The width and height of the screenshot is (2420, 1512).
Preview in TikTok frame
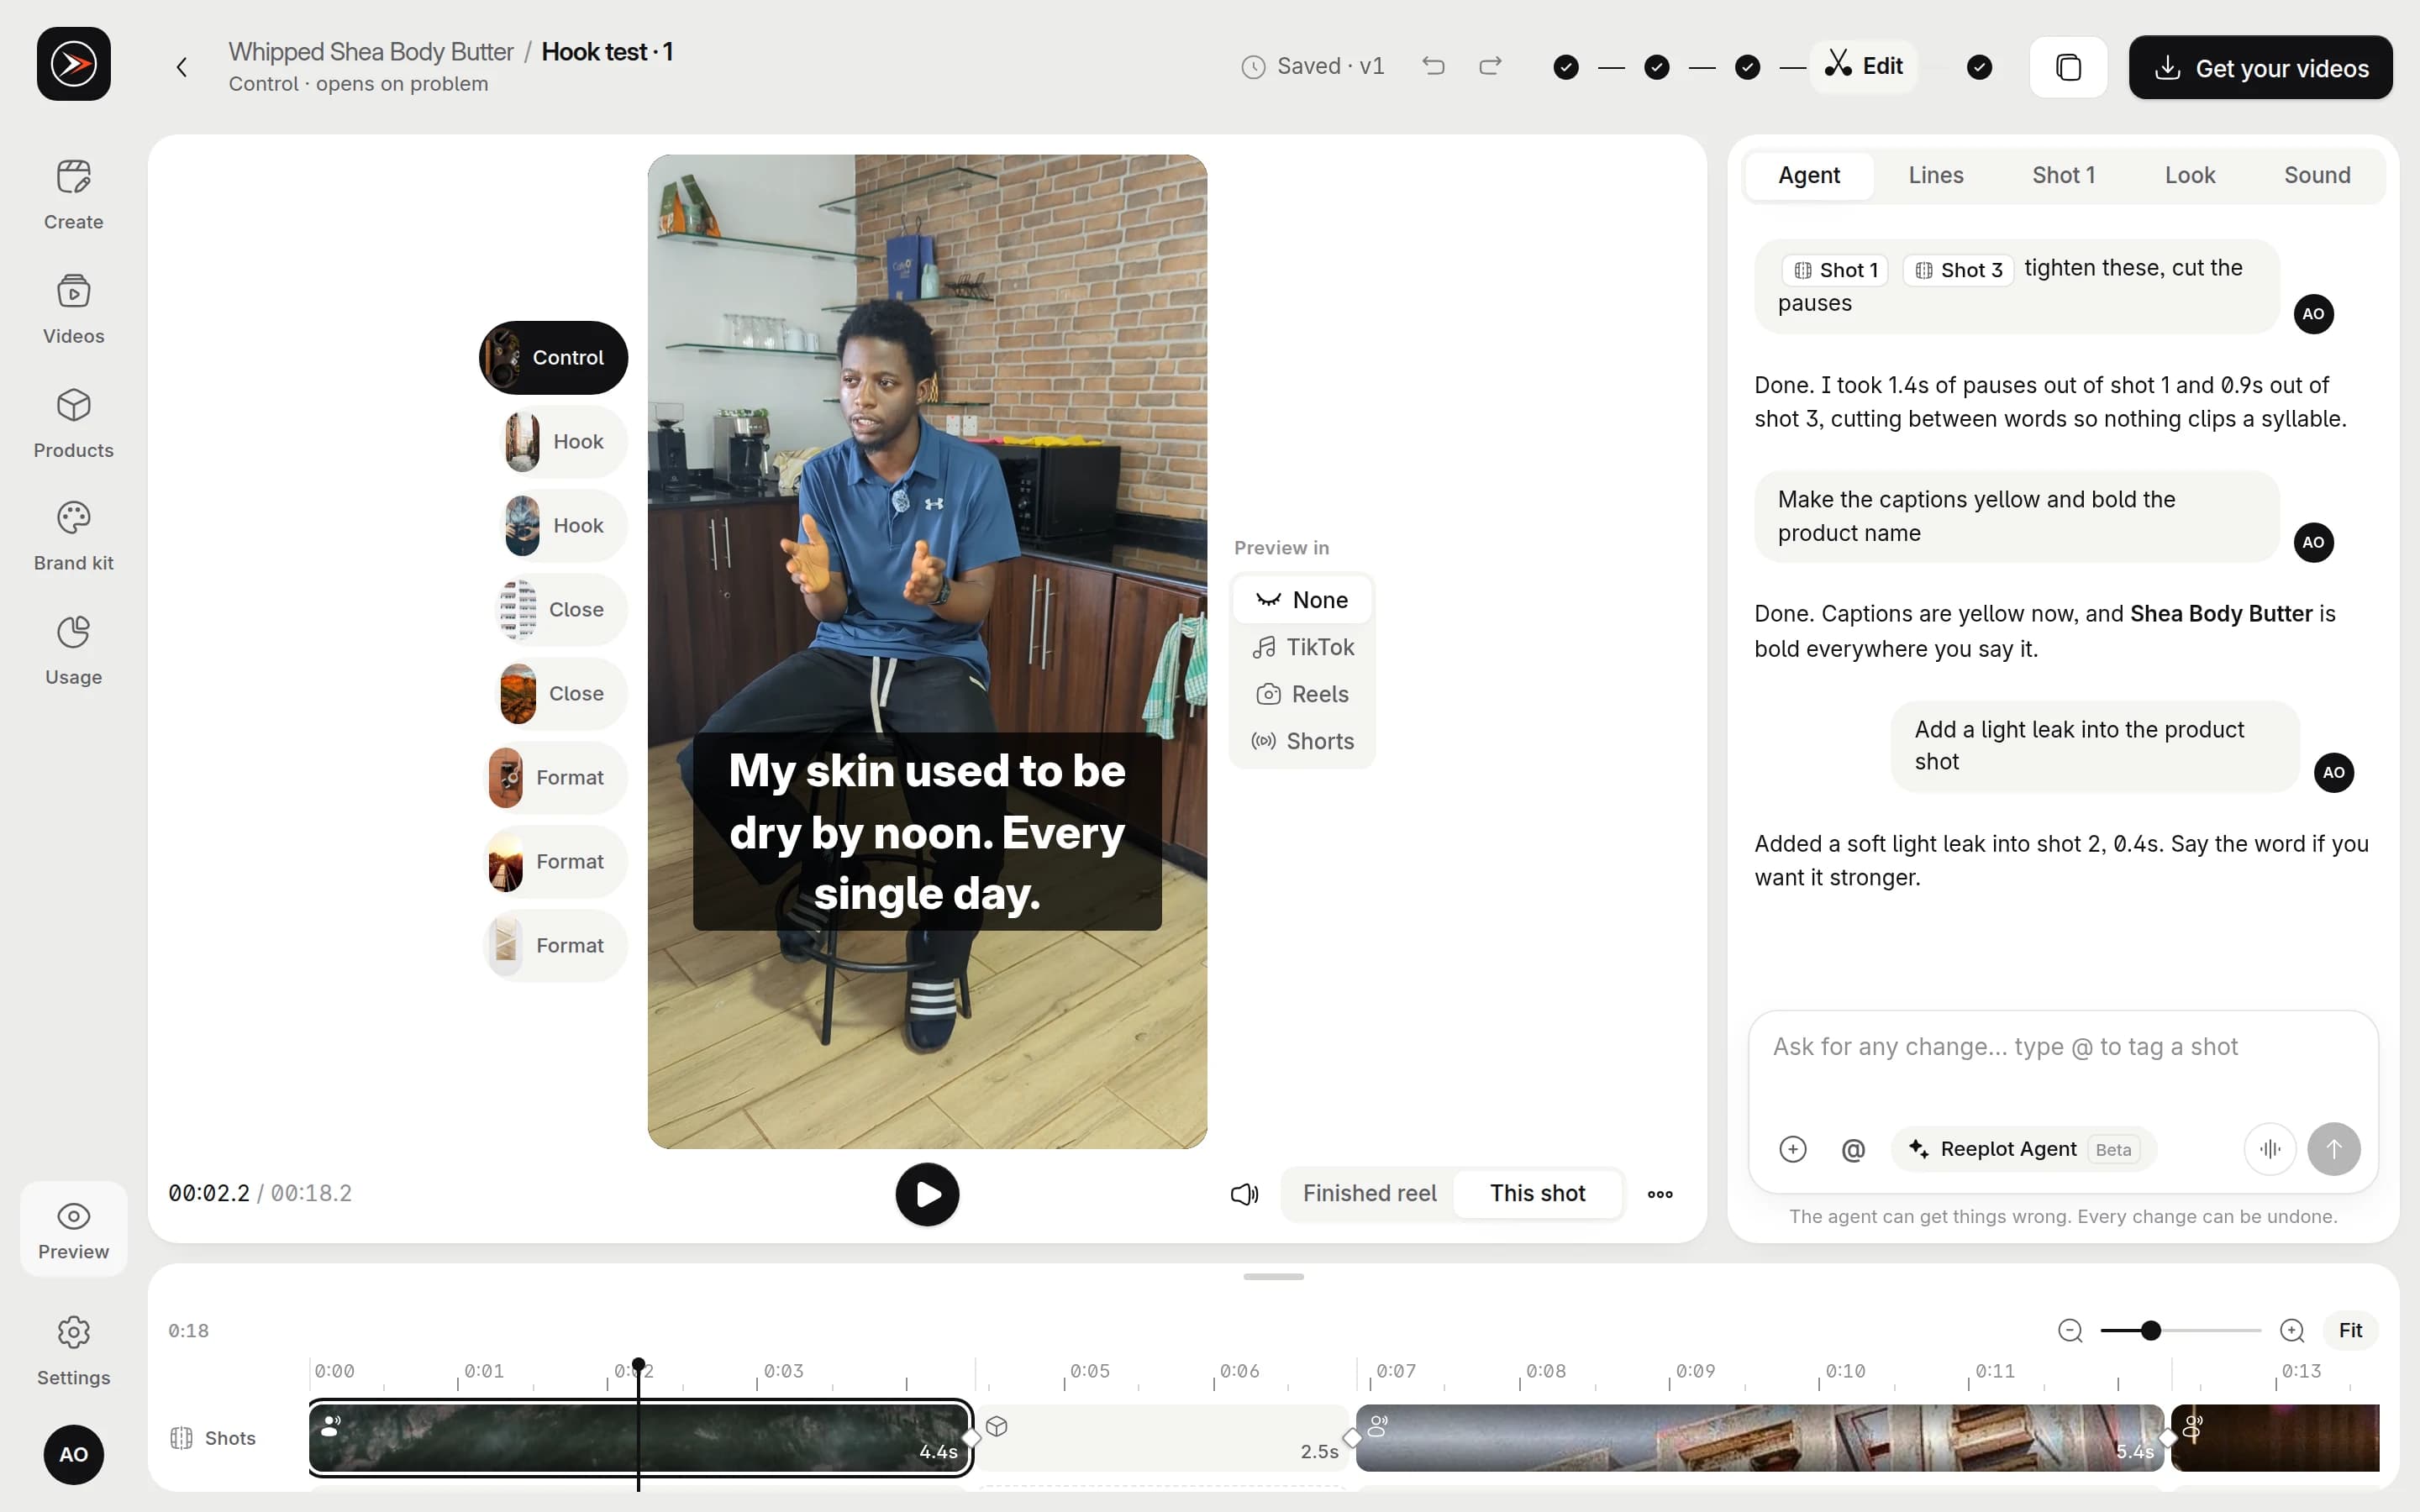point(1302,647)
